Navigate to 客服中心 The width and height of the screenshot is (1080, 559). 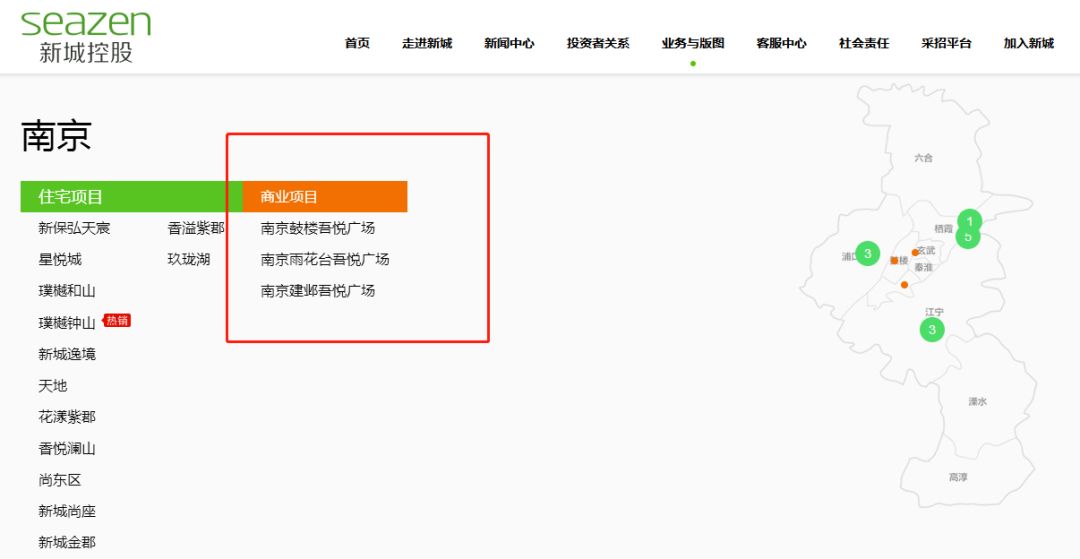[x=781, y=43]
